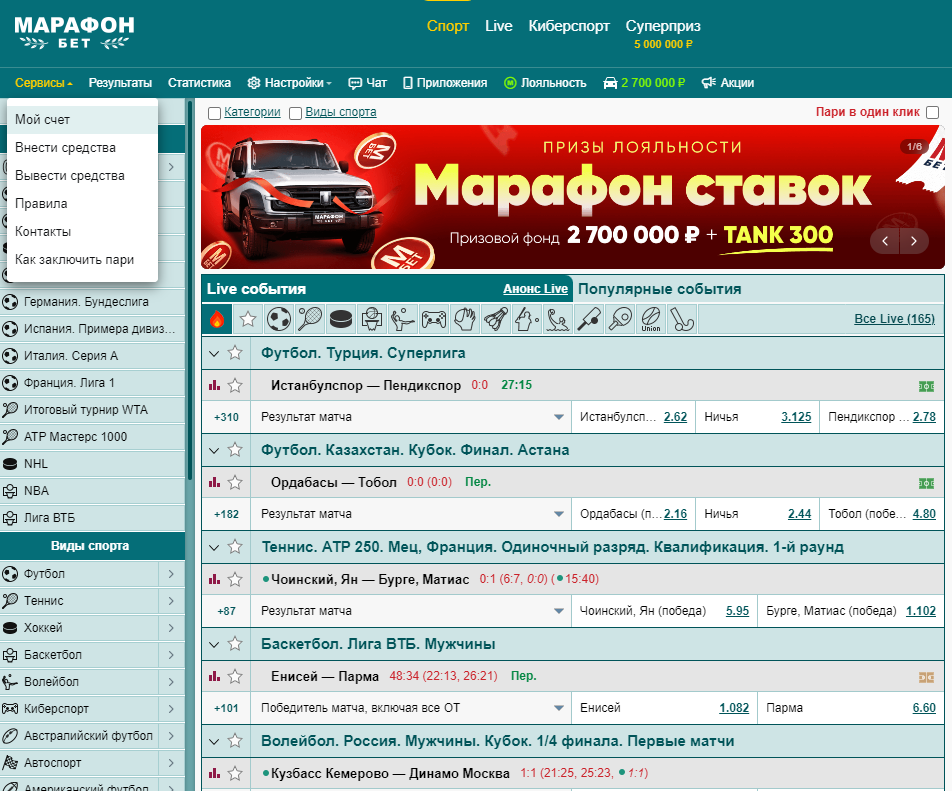This screenshot has height=791, width=952.
Task: Collapse Футбол. Казахстан. Кубок section
Action: (x=214, y=450)
